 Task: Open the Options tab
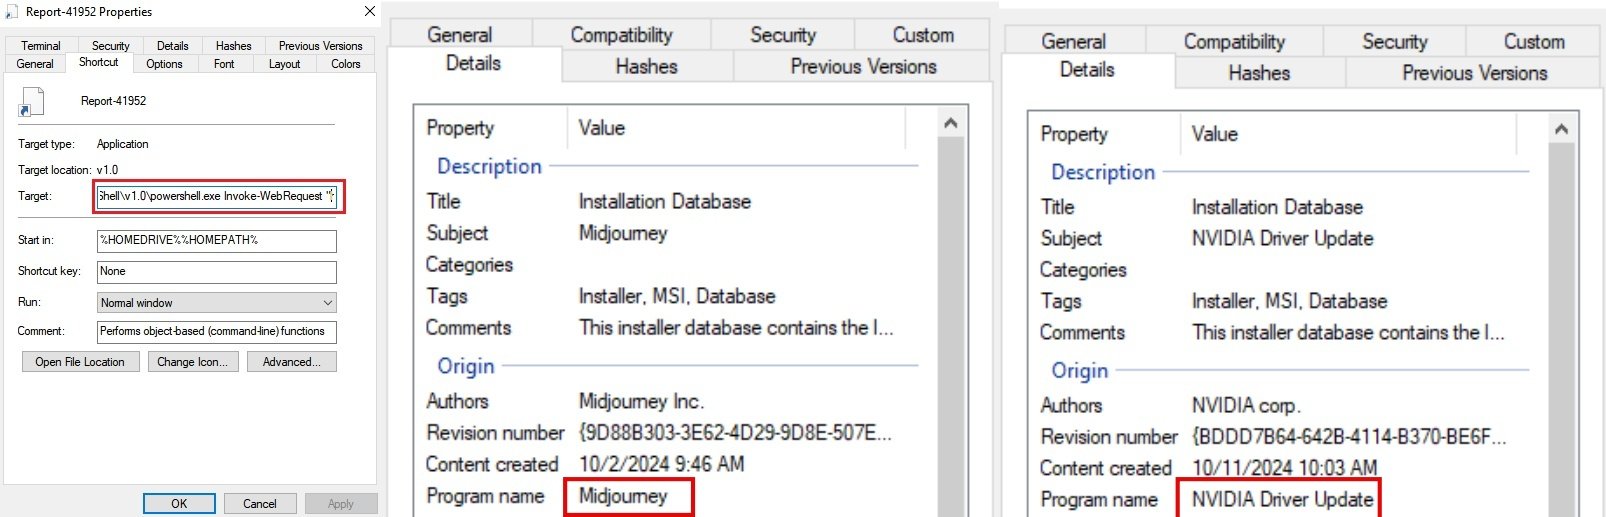coord(164,64)
